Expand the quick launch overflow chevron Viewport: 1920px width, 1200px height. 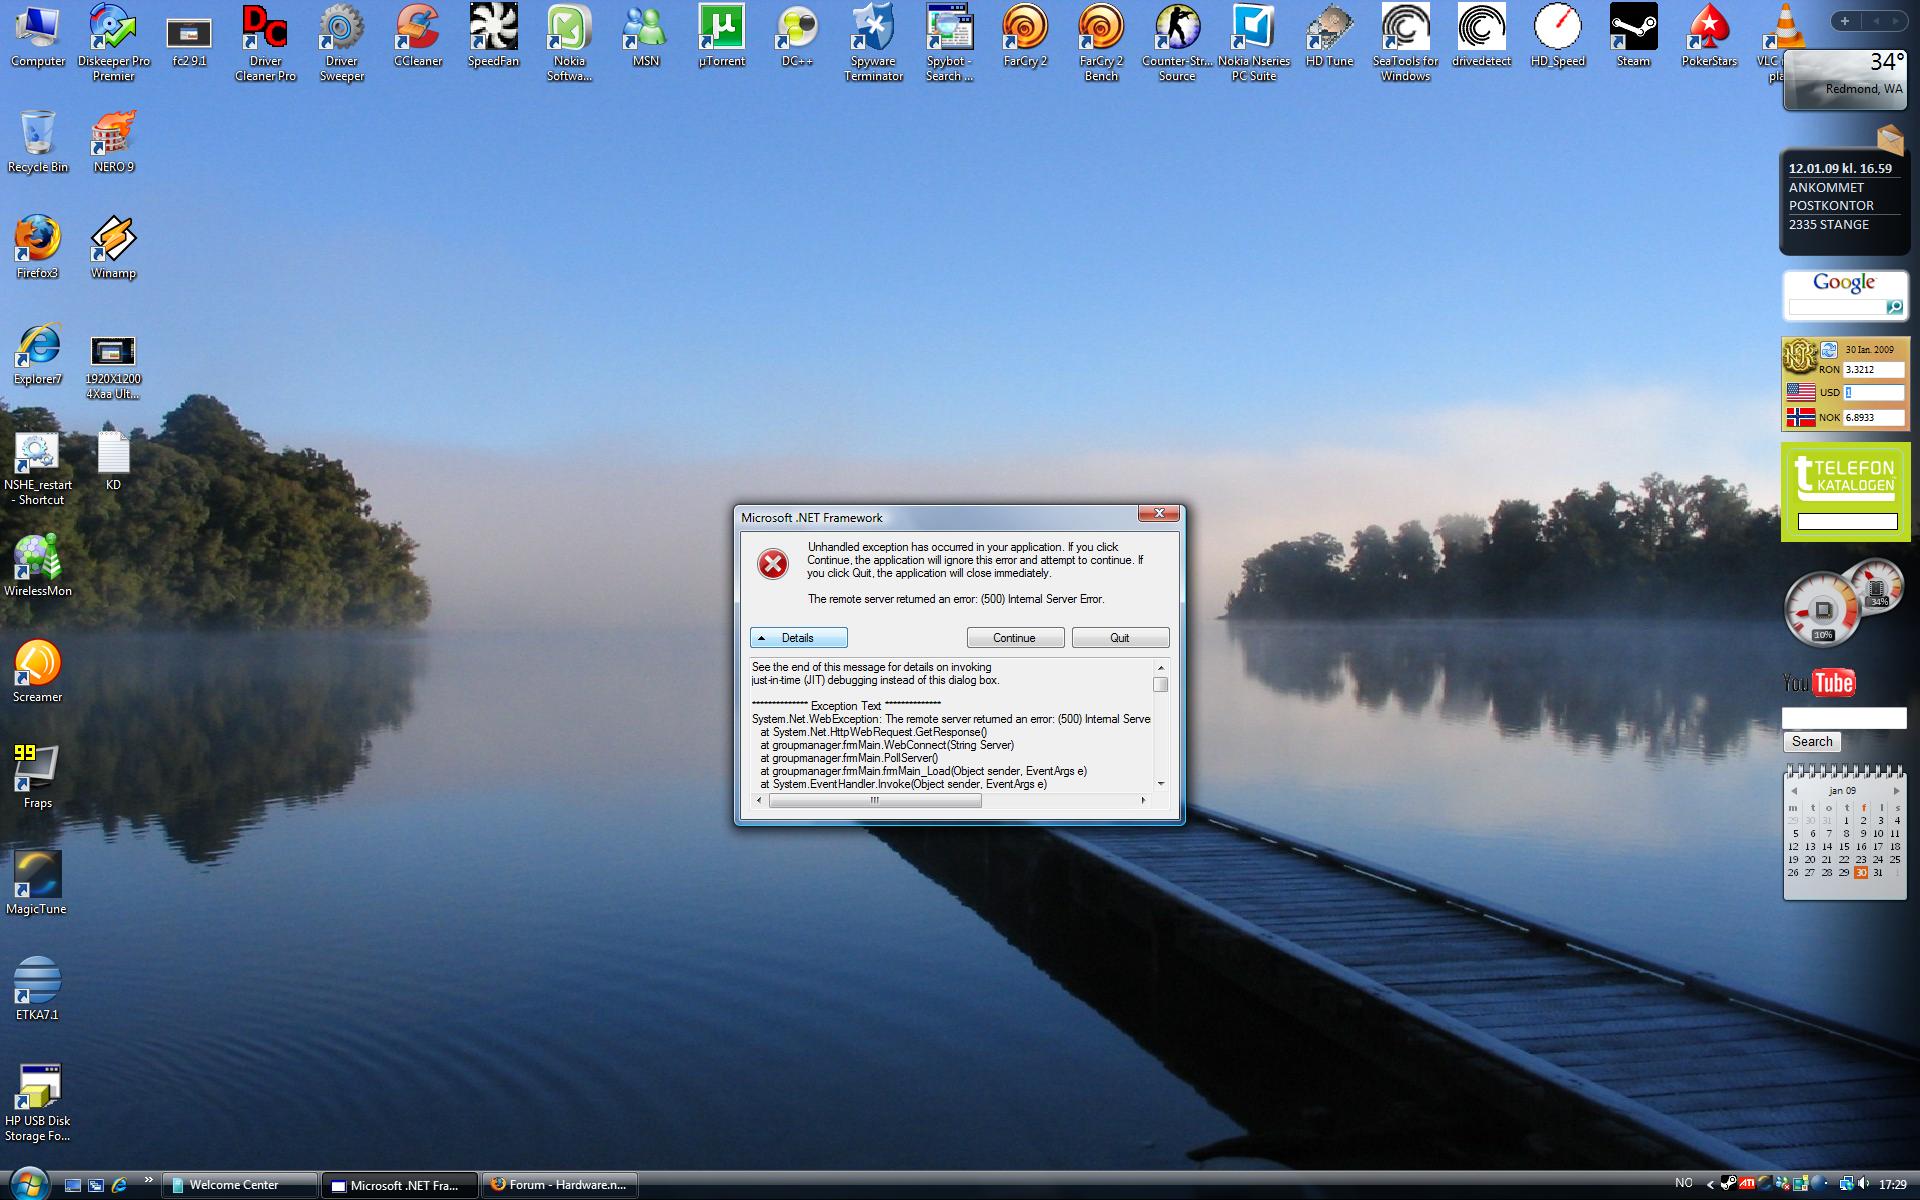tap(148, 1181)
